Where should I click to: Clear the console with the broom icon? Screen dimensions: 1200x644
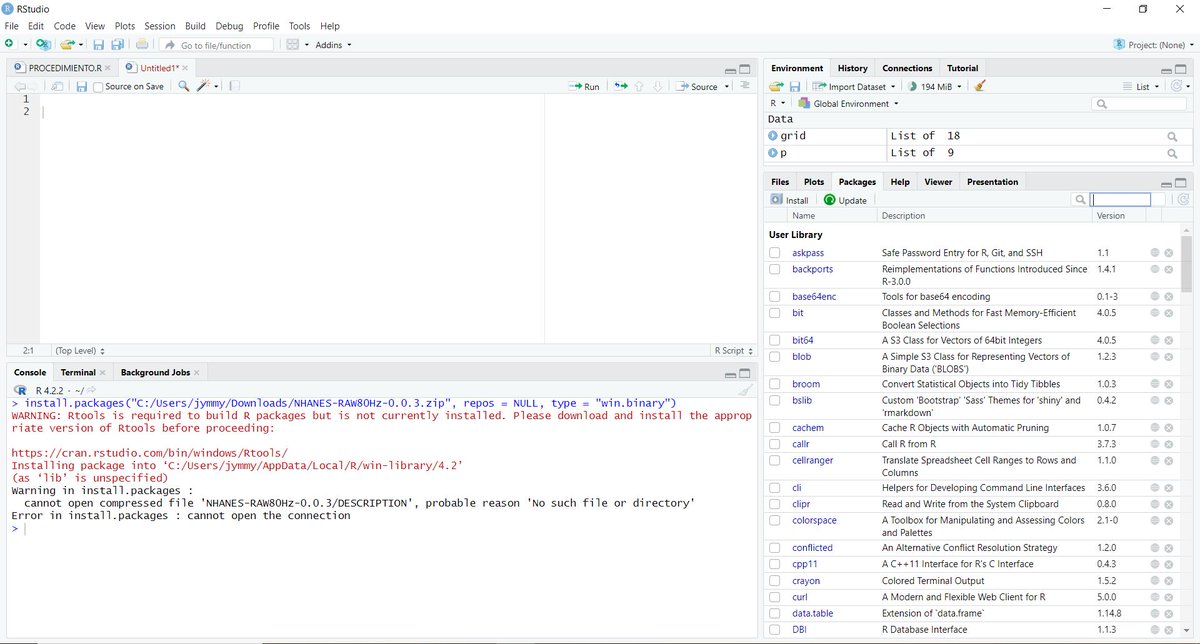[745, 390]
